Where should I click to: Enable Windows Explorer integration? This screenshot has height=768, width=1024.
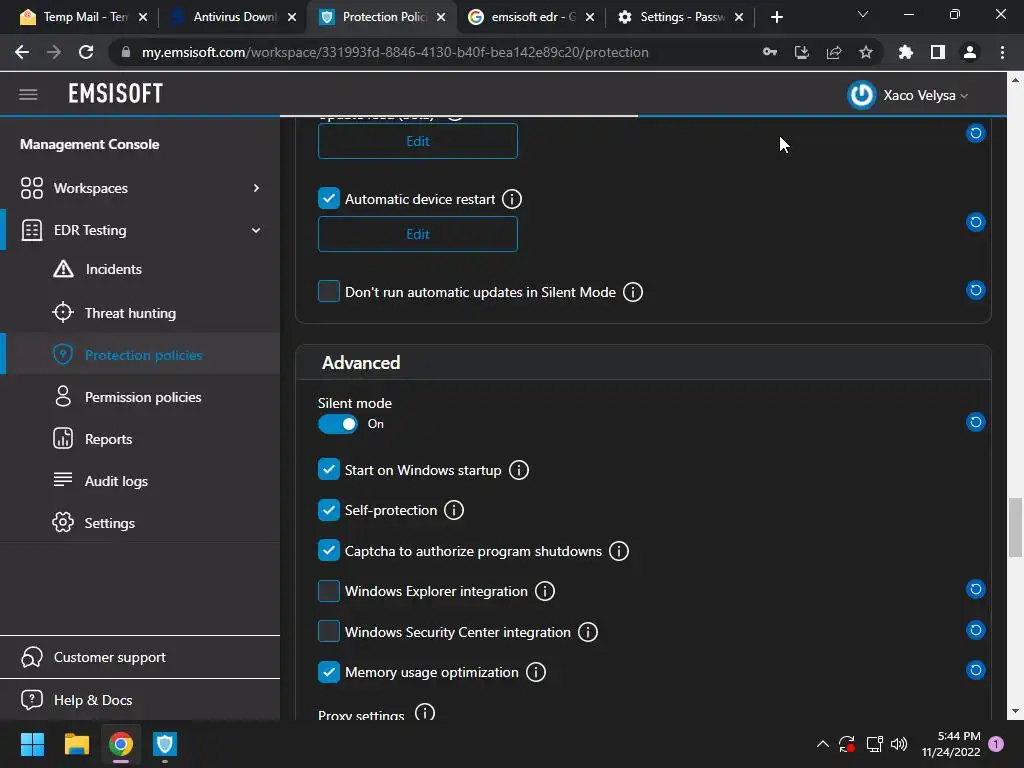tap(328, 591)
